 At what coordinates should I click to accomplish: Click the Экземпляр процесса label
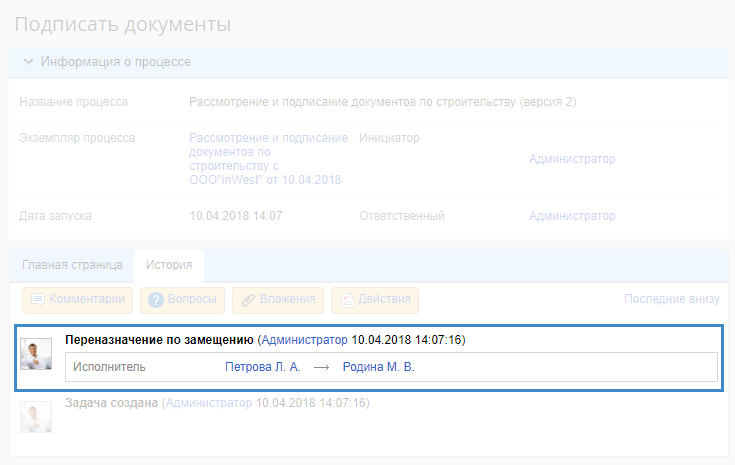click(x=77, y=138)
